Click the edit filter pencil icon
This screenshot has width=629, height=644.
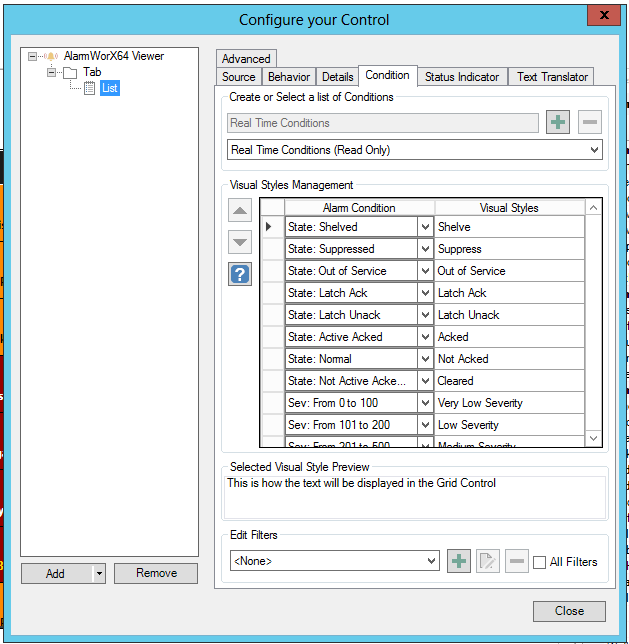coord(487,561)
